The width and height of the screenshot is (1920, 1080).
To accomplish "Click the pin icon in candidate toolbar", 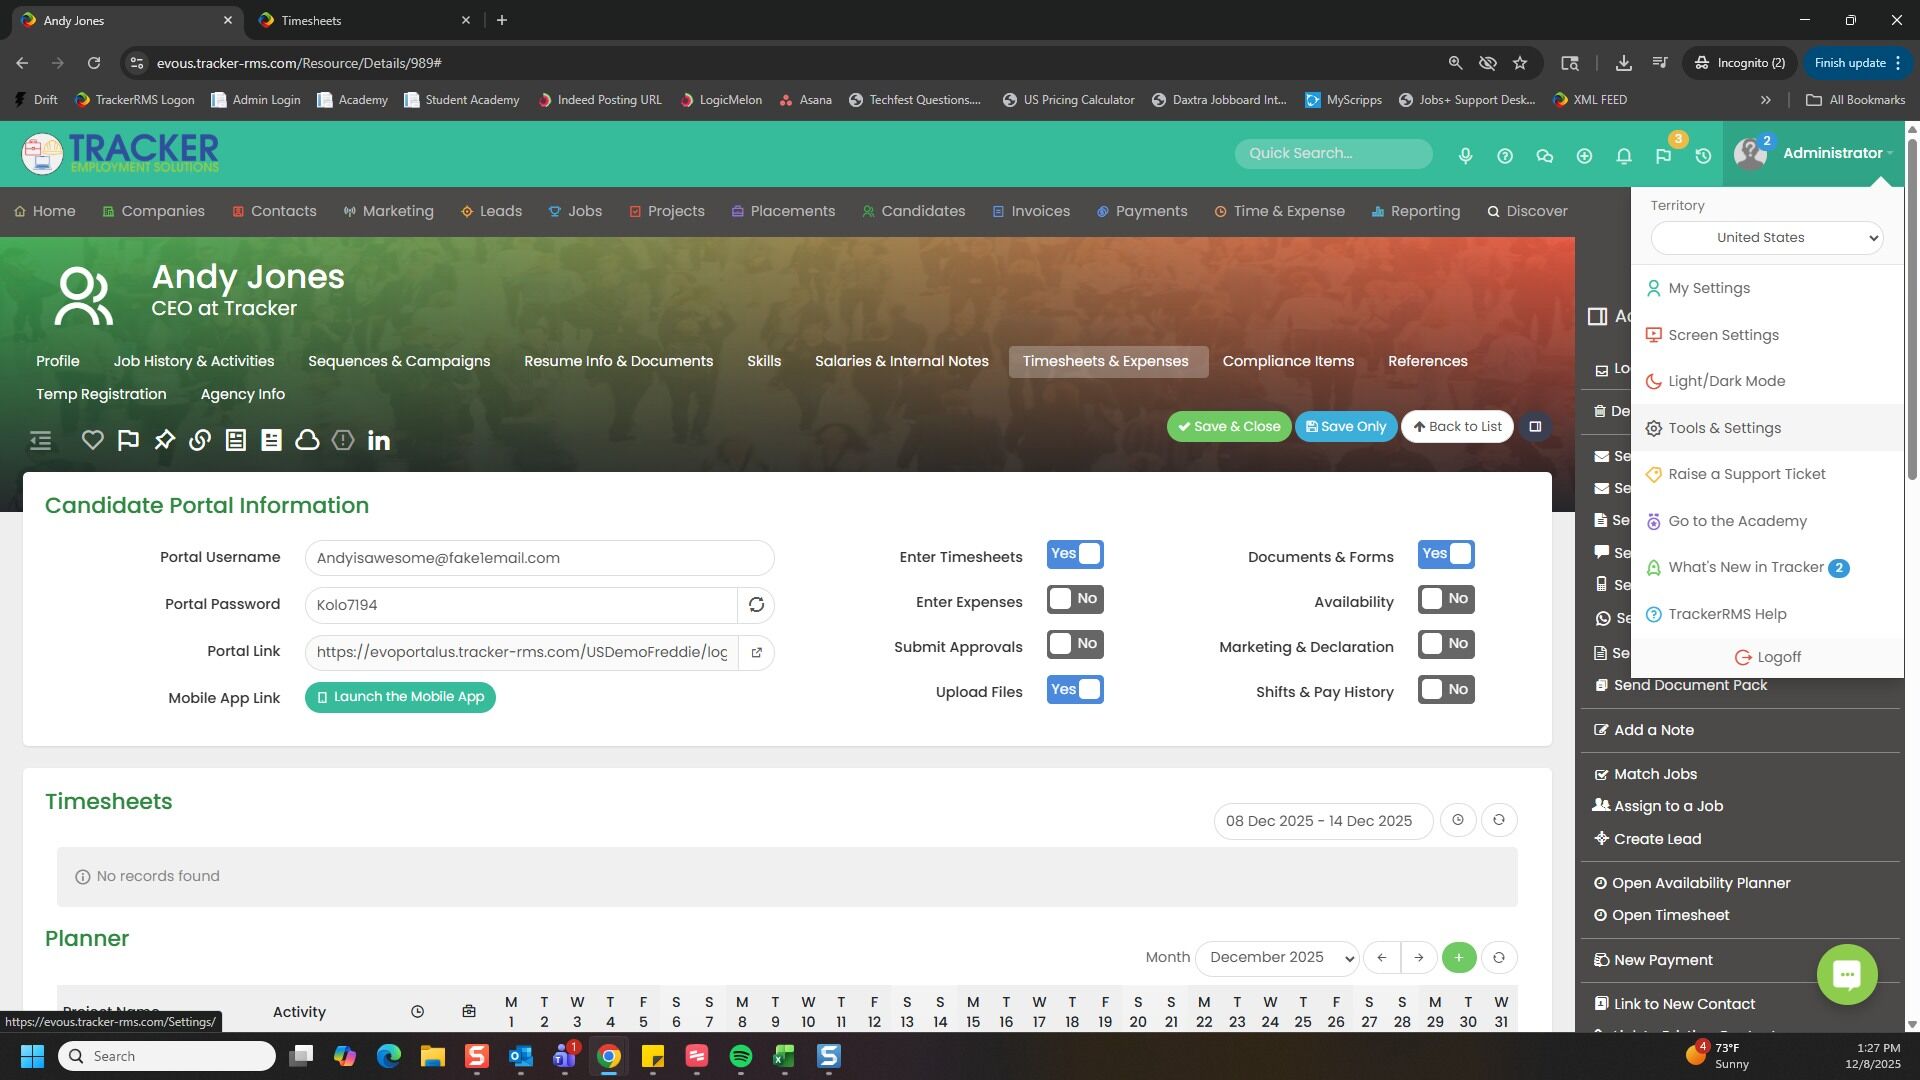I will (x=164, y=440).
